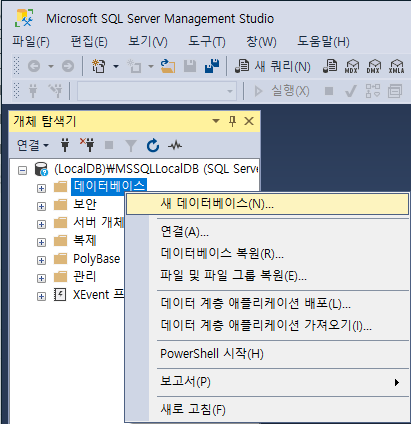Click the DMX query icon
This screenshot has width=411, height=424.
[373, 66]
